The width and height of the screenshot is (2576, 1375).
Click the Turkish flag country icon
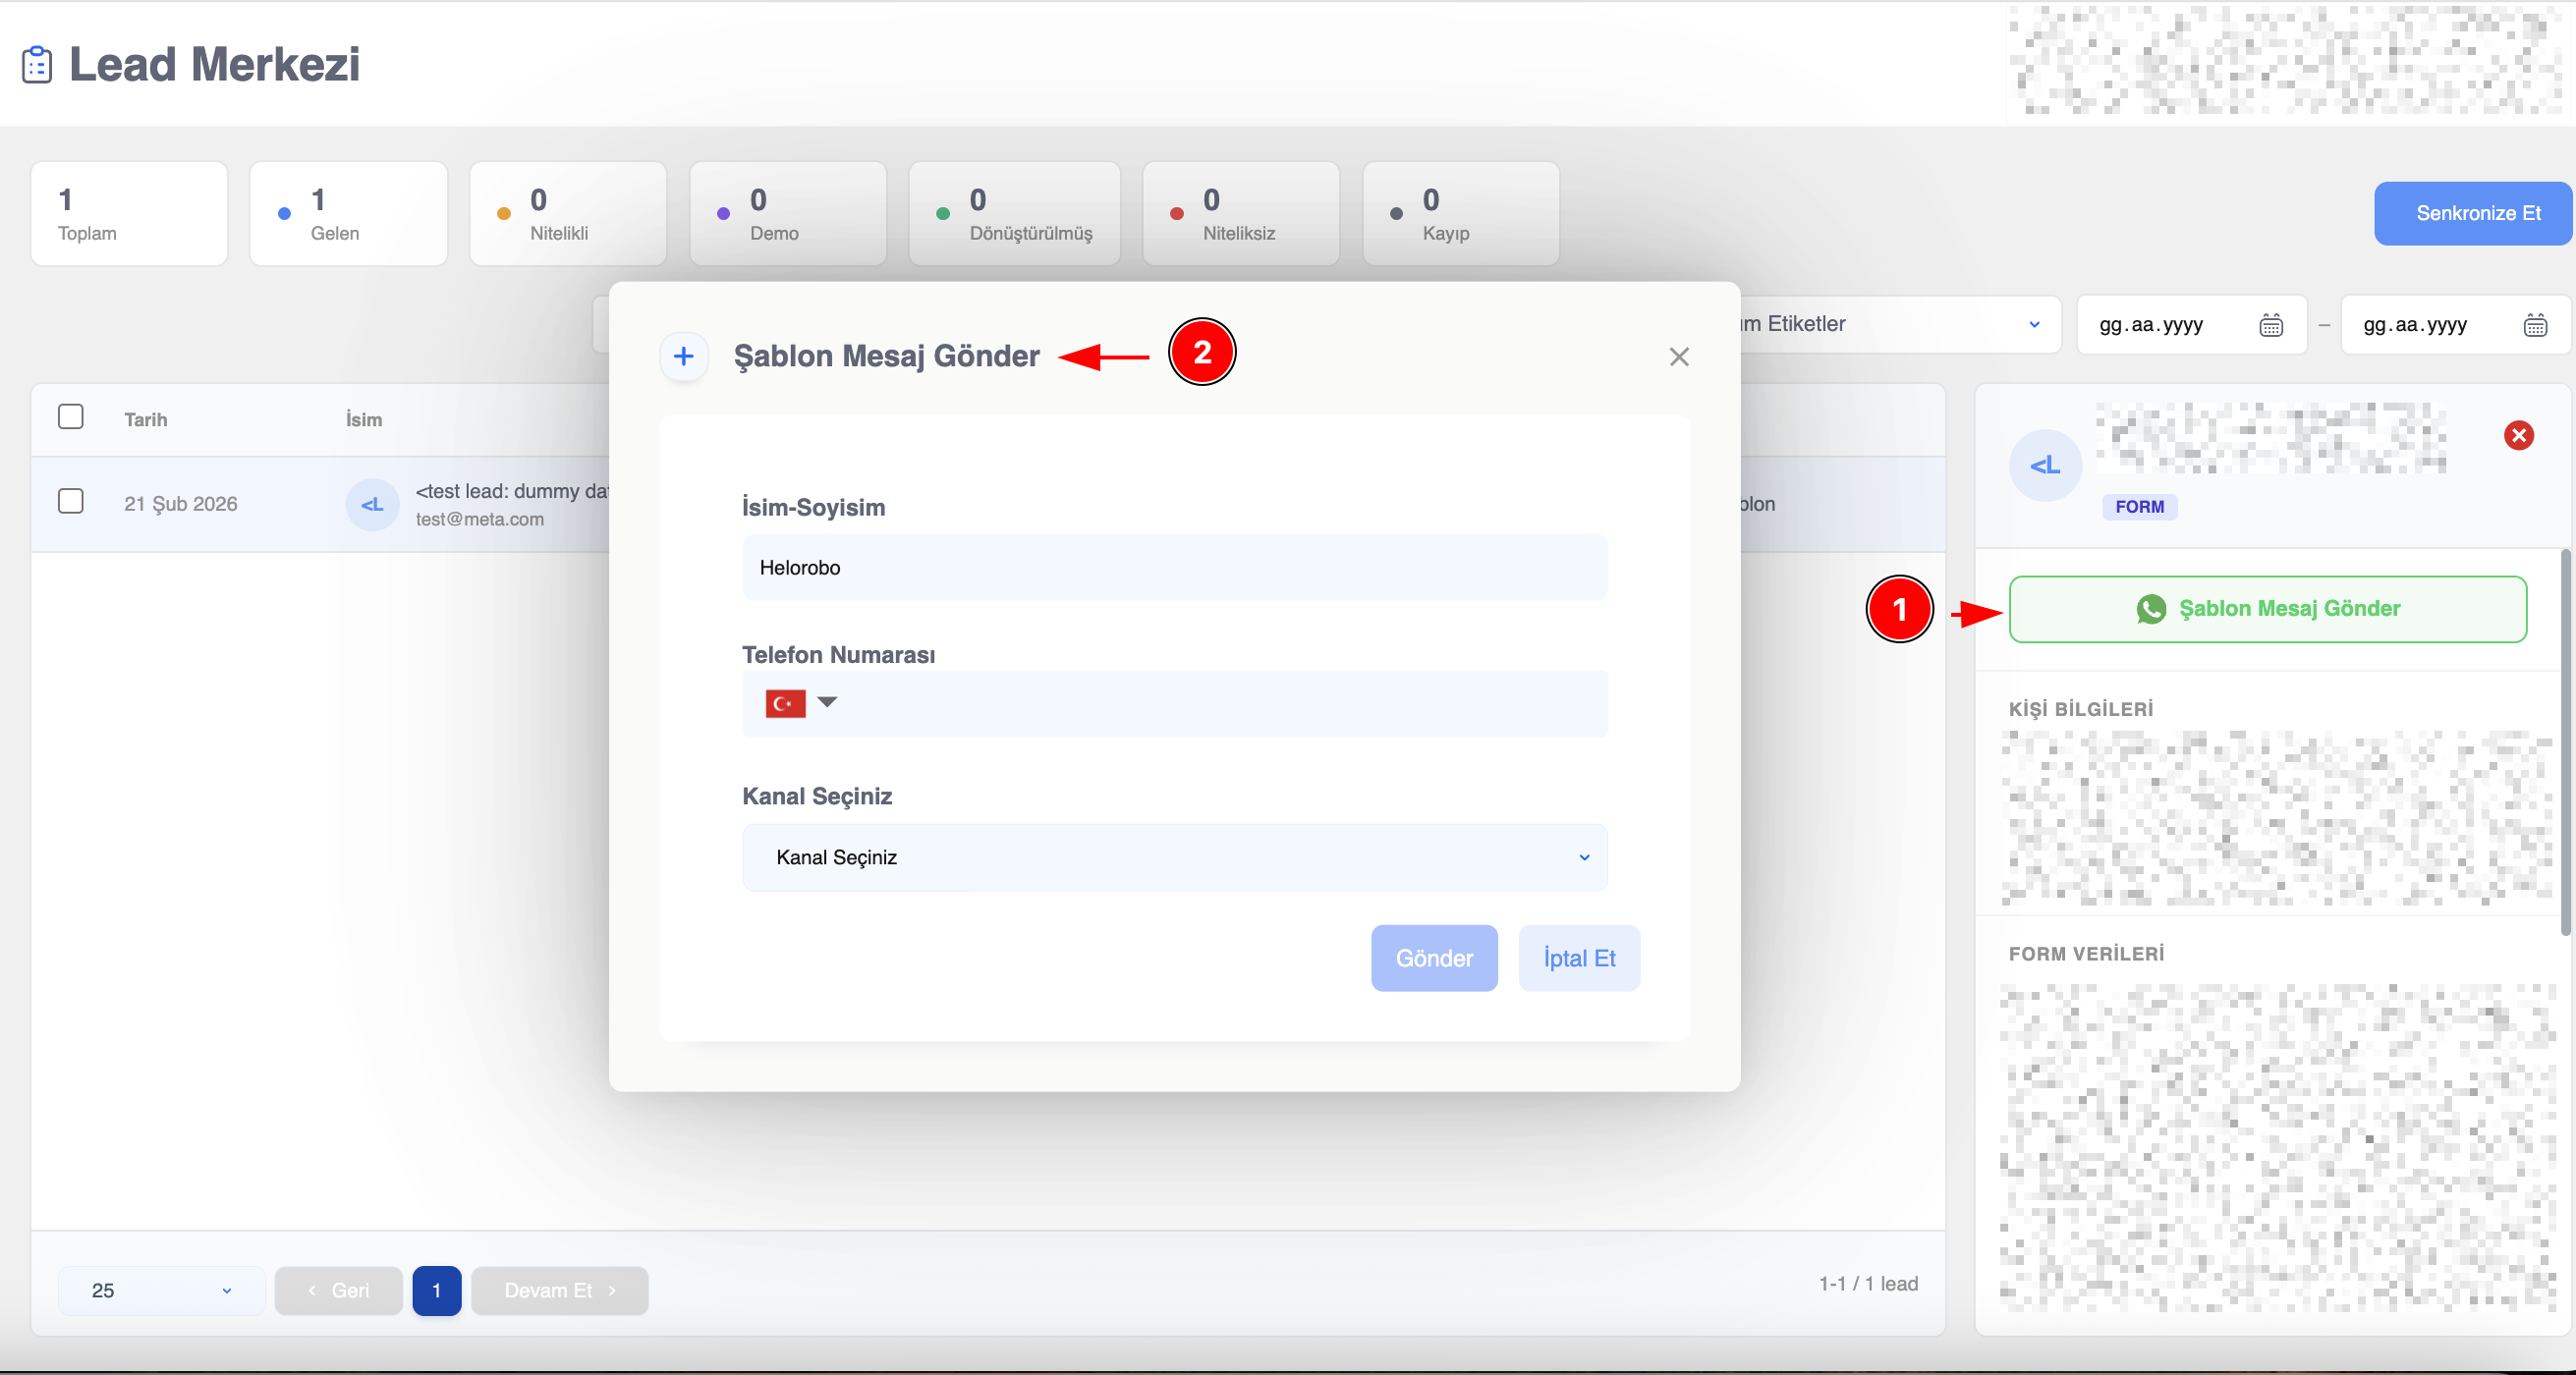[785, 703]
